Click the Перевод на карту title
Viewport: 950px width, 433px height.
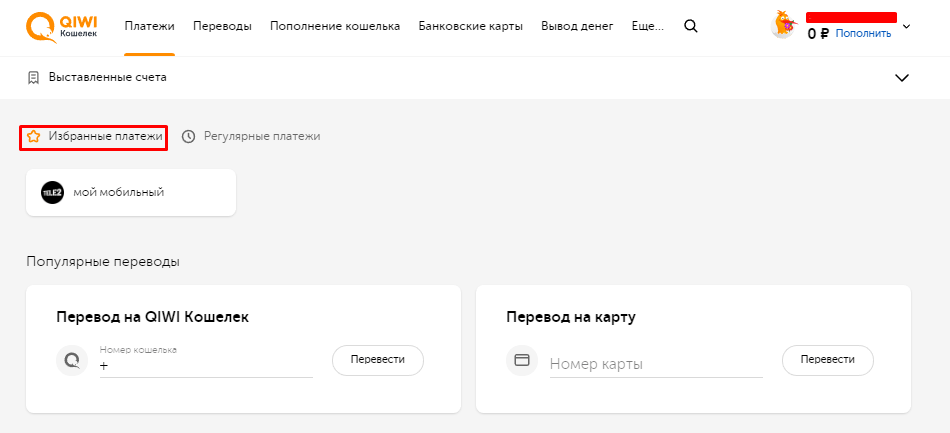[571, 317]
